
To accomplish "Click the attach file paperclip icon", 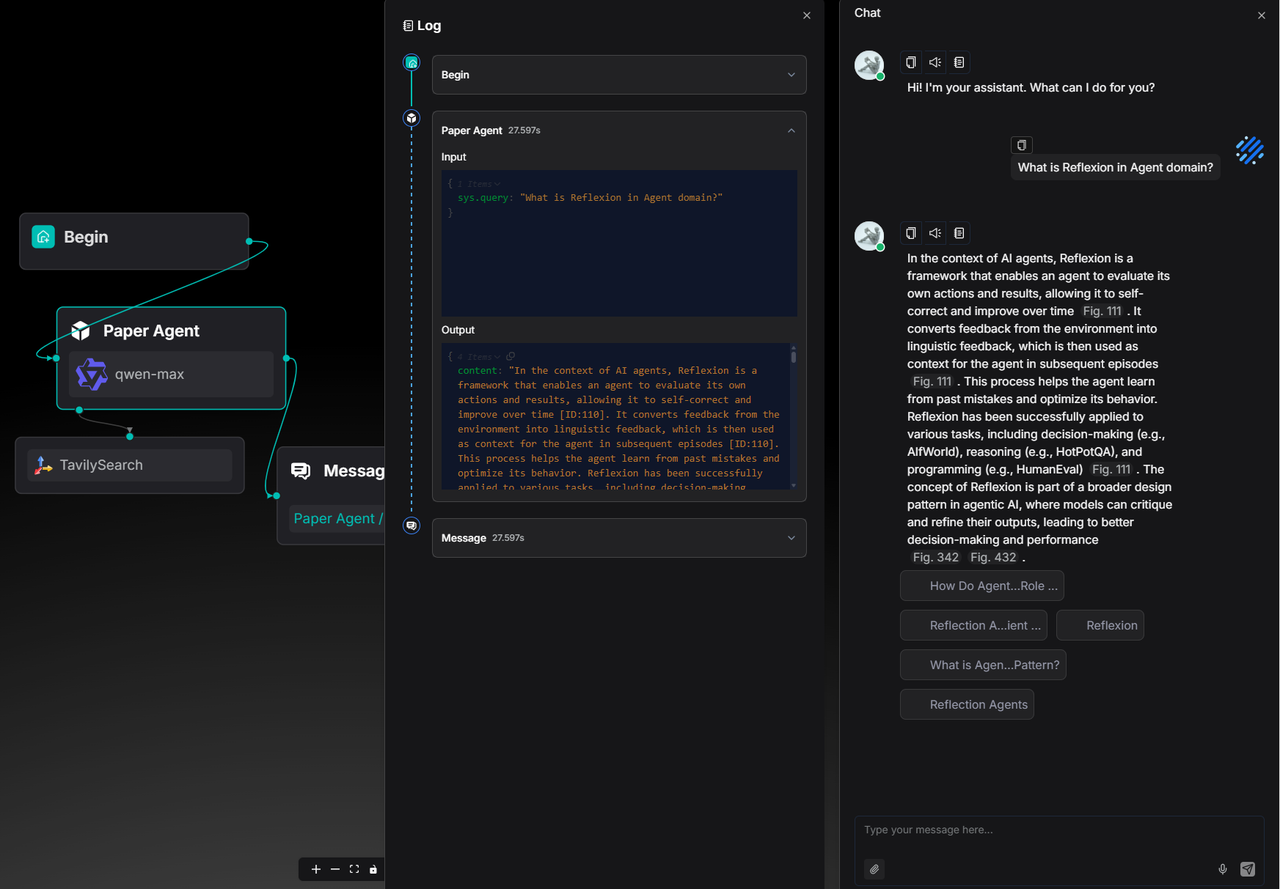I will 874,869.
